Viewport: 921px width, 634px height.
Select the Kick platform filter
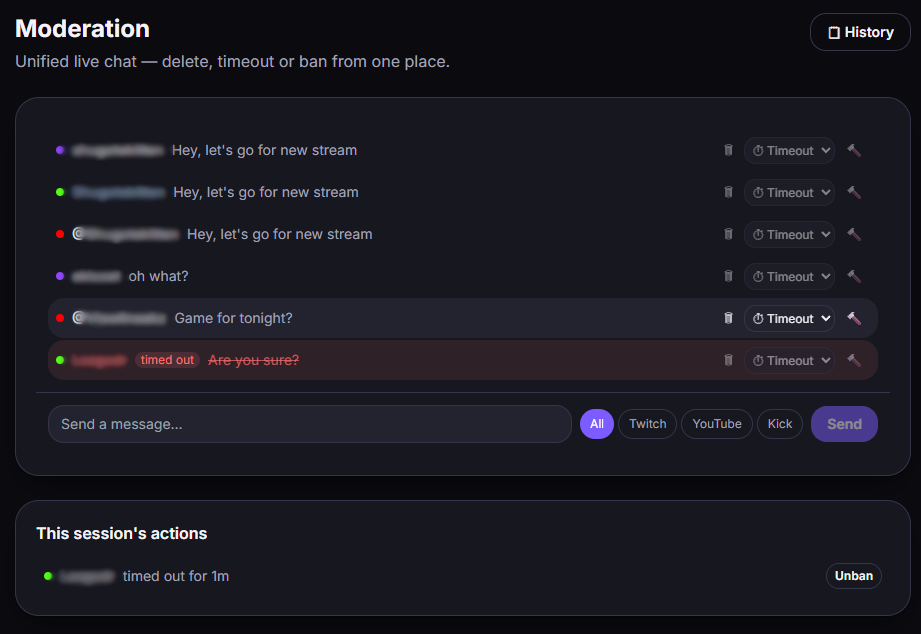pyautogui.click(x=779, y=424)
